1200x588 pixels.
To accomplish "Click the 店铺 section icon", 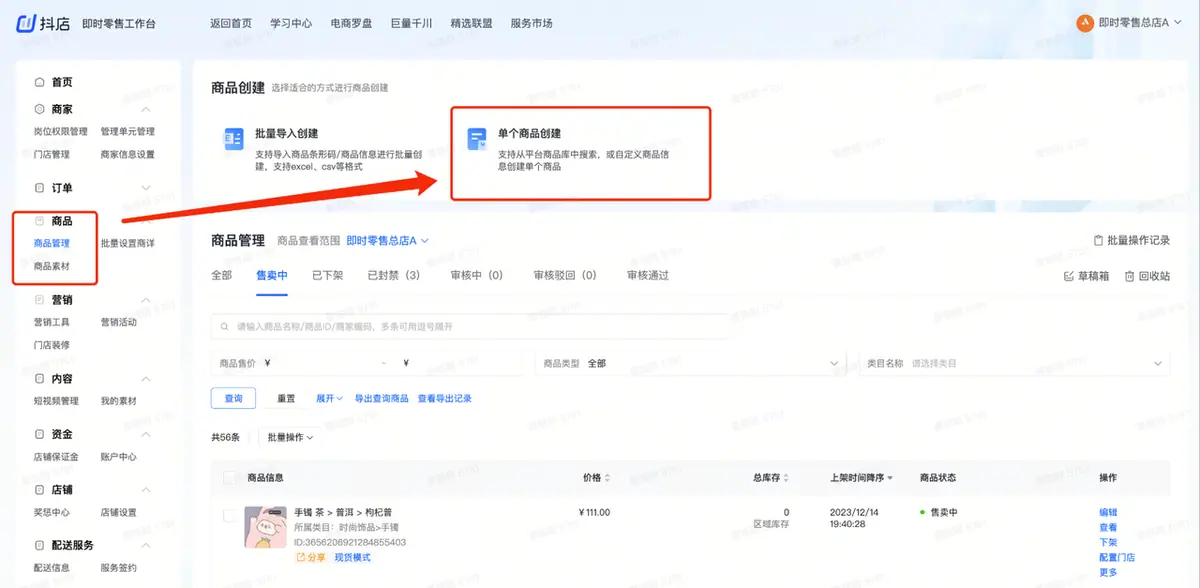I will click(x=39, y=490).
